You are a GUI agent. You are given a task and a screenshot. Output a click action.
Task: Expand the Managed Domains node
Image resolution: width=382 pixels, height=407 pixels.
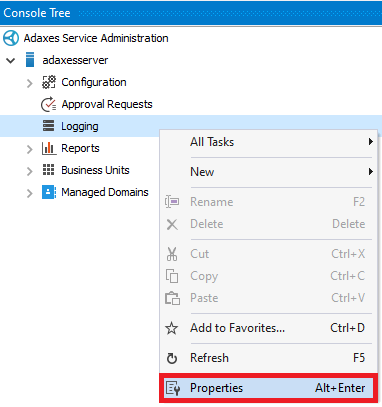(x=30, y=193)
